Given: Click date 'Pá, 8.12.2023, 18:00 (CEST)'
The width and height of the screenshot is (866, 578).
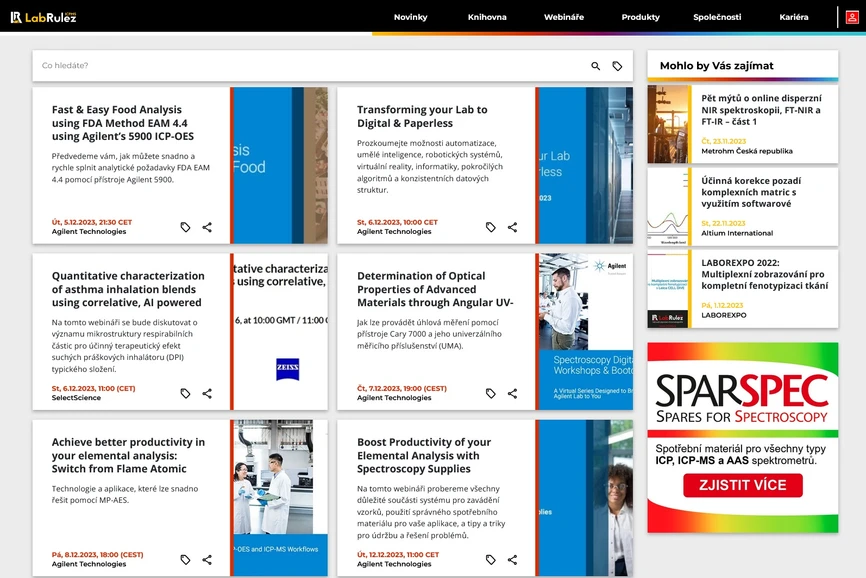Looking at the screenshot, I should tap(97, 555).
